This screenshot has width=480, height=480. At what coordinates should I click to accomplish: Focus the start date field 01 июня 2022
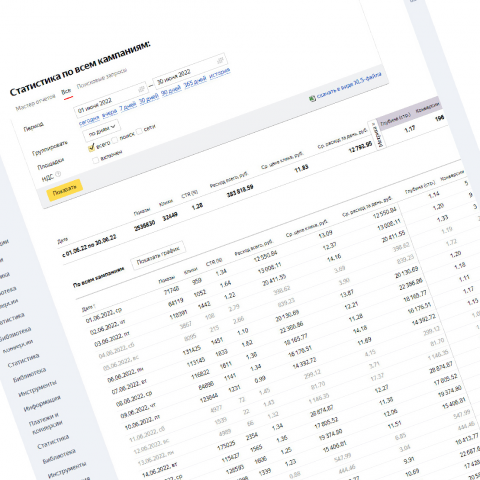[110, 100]
